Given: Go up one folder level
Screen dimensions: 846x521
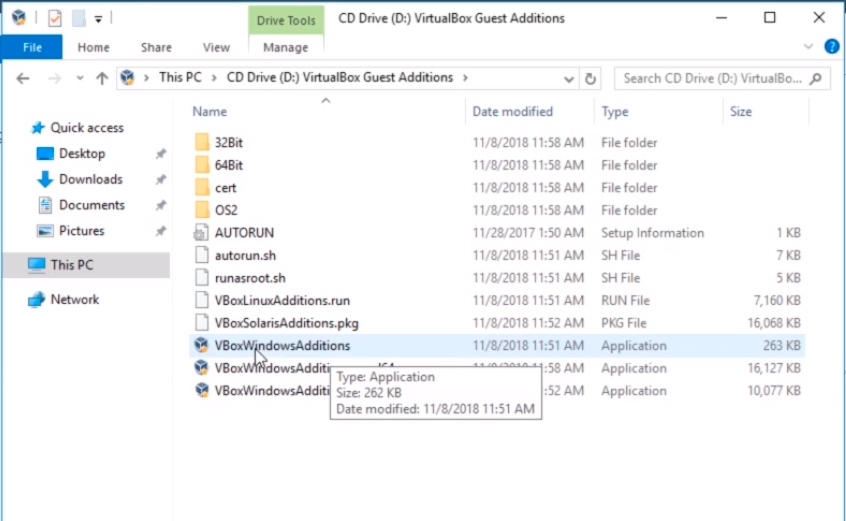Looking at the screenshot, I should pyautogui.click(x=101, y=79).
